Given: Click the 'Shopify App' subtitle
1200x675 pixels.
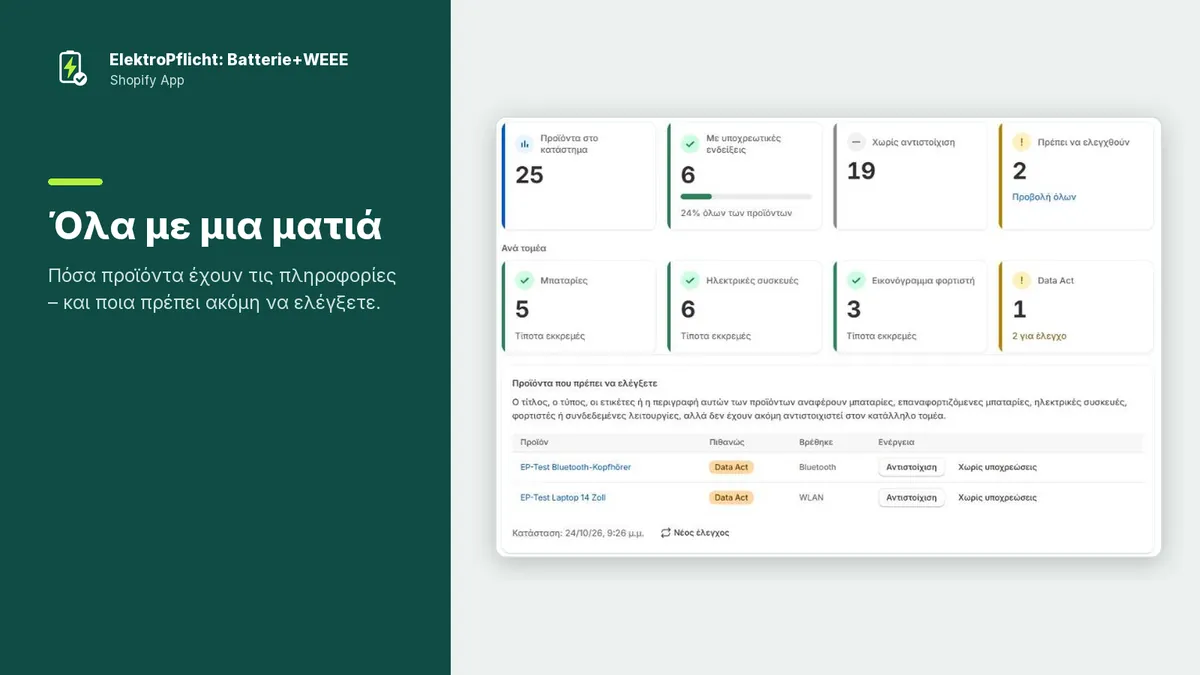Looking at the screenshot, I should click(x=147, y=80).
